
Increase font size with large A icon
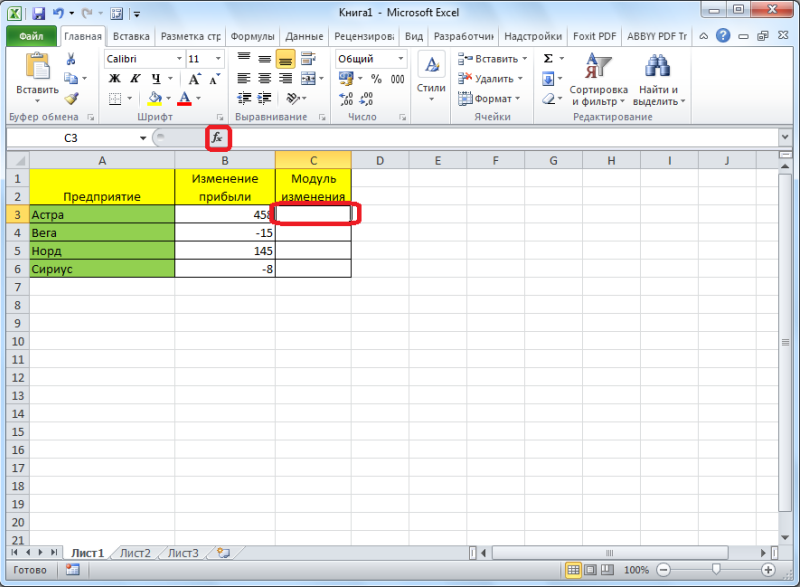coord(195,79)
